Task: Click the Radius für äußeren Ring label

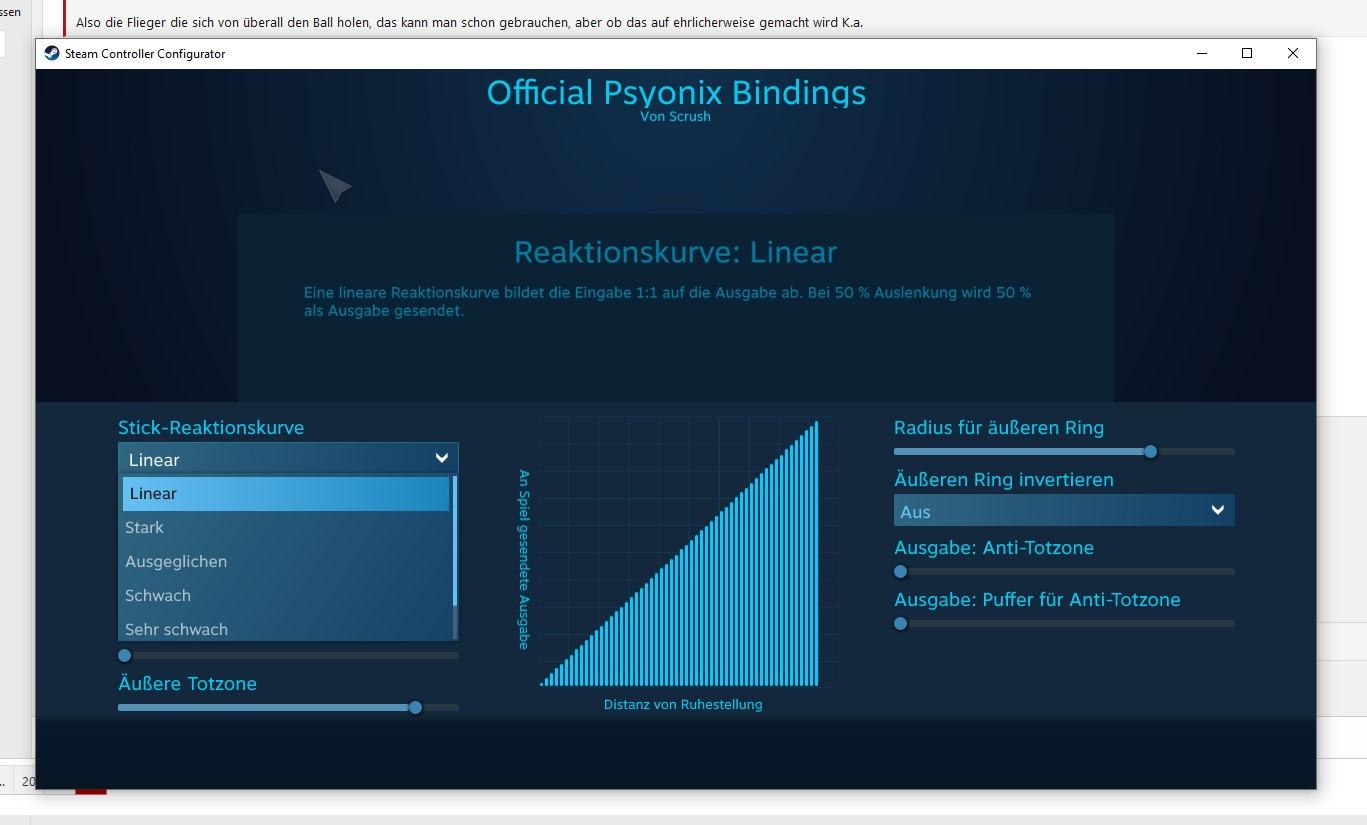Action: click(x=999, y=427)
